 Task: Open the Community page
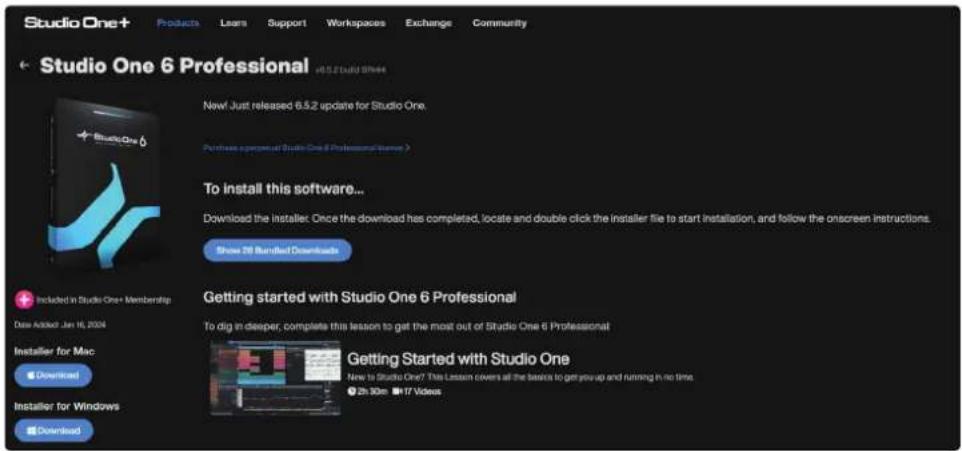tap(499, 23)
